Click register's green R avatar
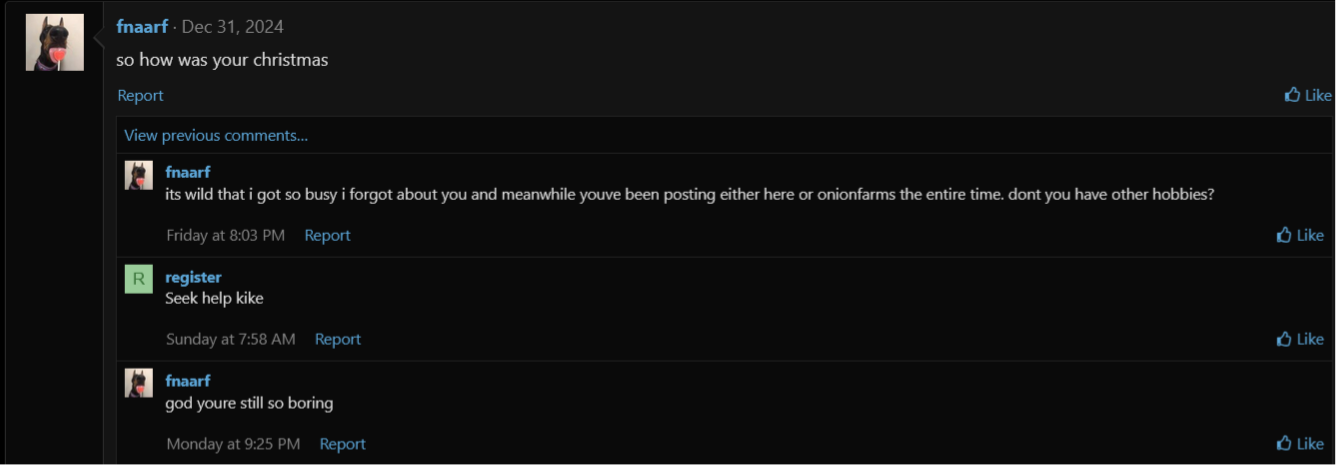Screen dimensions: 1336x465 (x=138, y=279)
